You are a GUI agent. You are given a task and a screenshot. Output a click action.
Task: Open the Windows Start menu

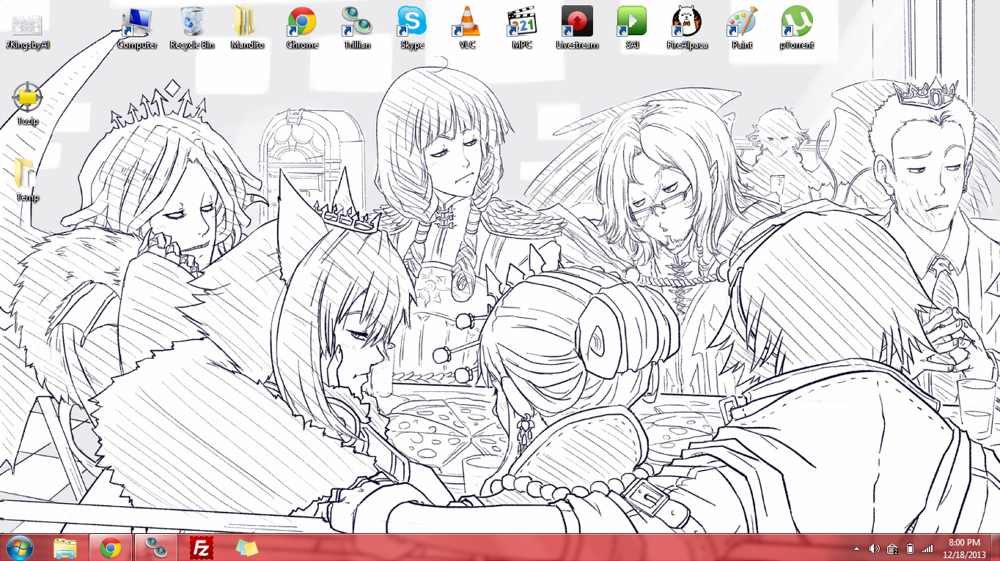pos(19,548)
